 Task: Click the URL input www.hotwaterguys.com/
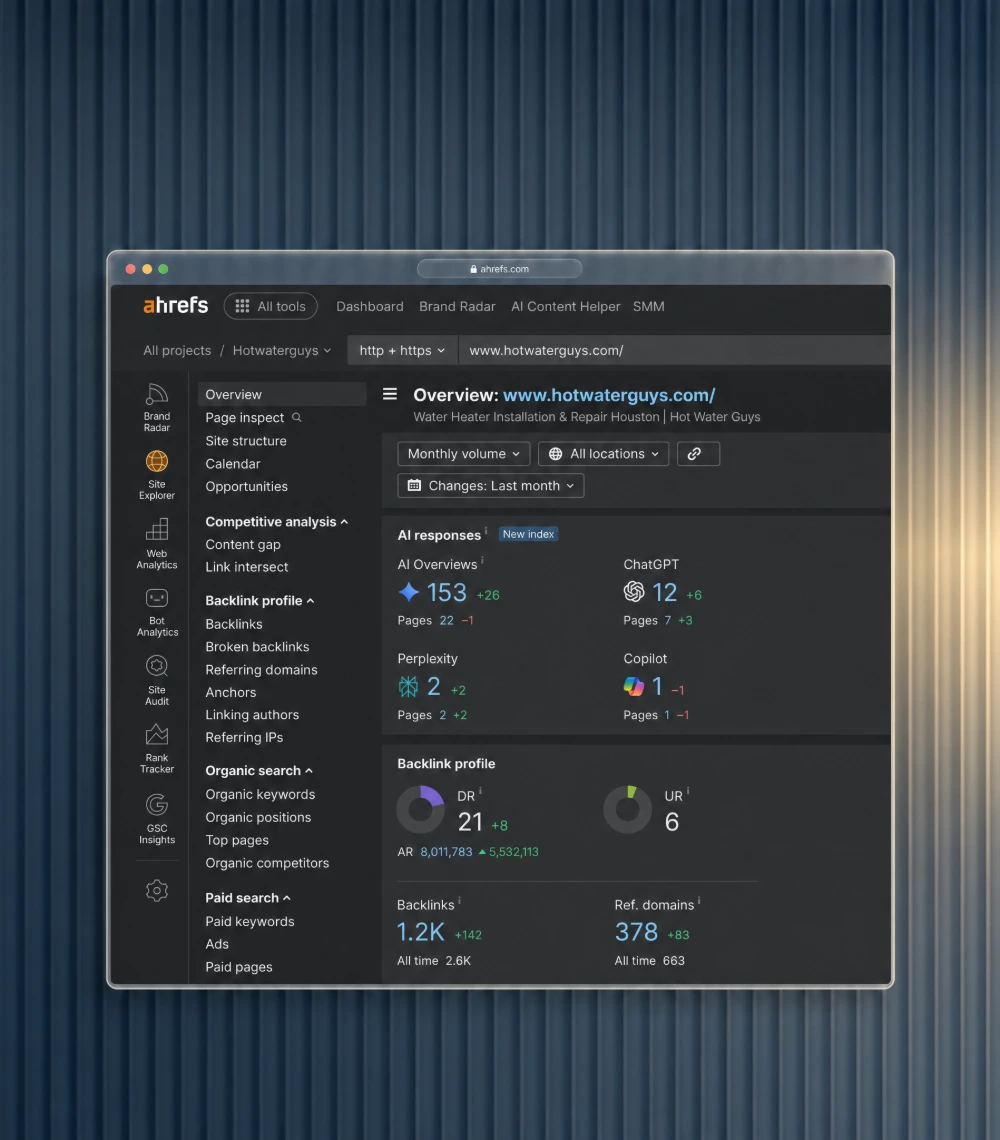click(673, 350)
